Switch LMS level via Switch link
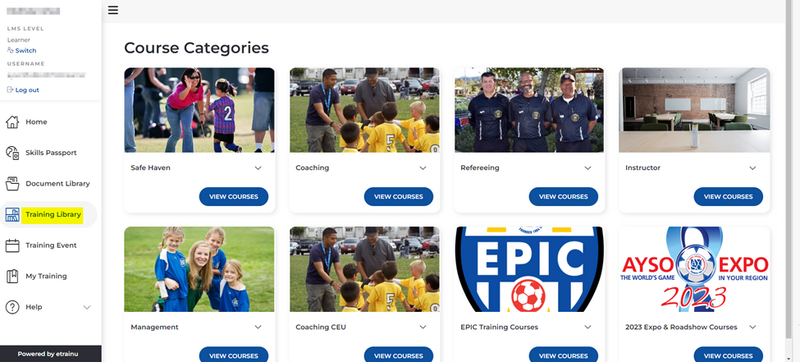This screenshot has width=800, height=362. tap(22, 50)
